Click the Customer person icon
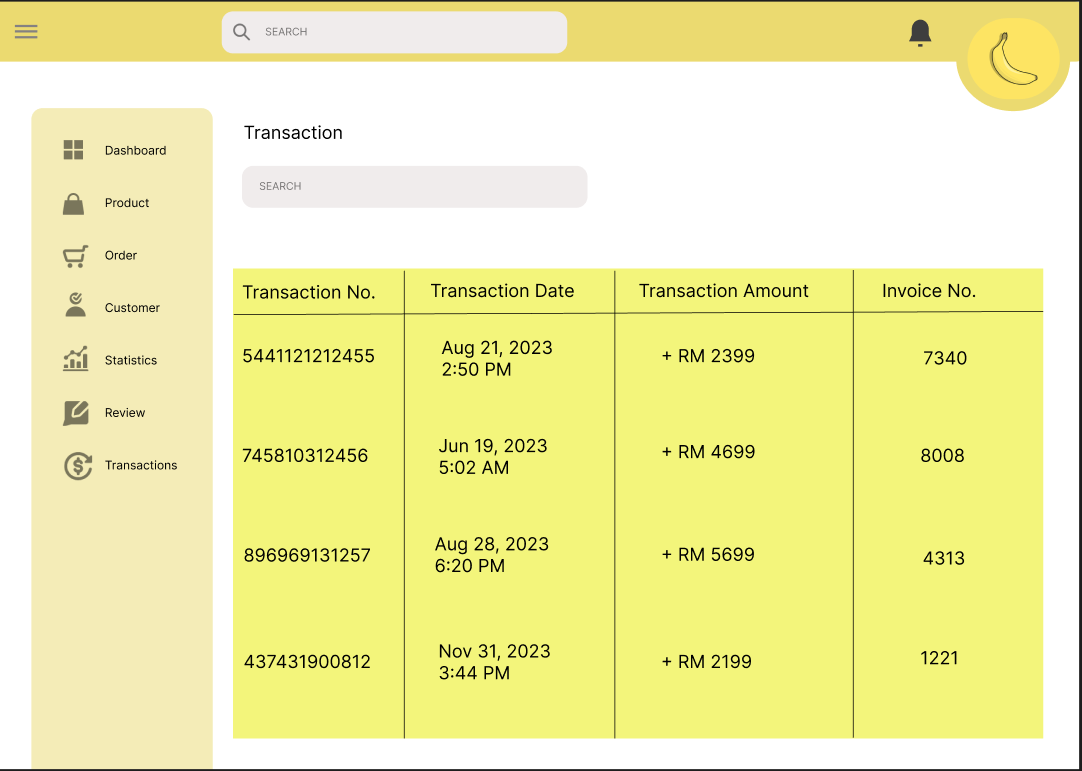The image size is (1082, 771). (75, 307)
